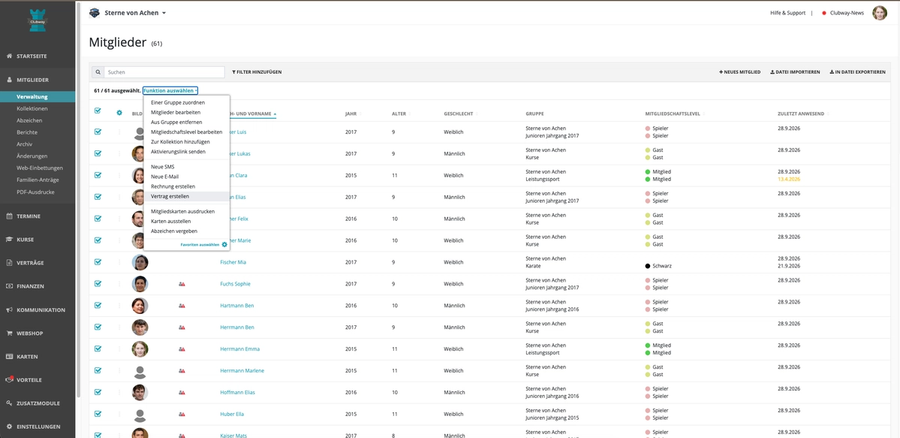The width and height of the screenshot is (900, 438).
Task: Open Termine calendar icon in sidebar
Action: click(9, 216)
